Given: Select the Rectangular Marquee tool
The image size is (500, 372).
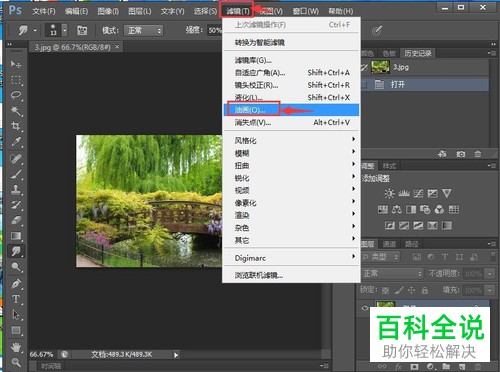Looking at the screenshot, I should pyautogui.click(x=16, y=80).
